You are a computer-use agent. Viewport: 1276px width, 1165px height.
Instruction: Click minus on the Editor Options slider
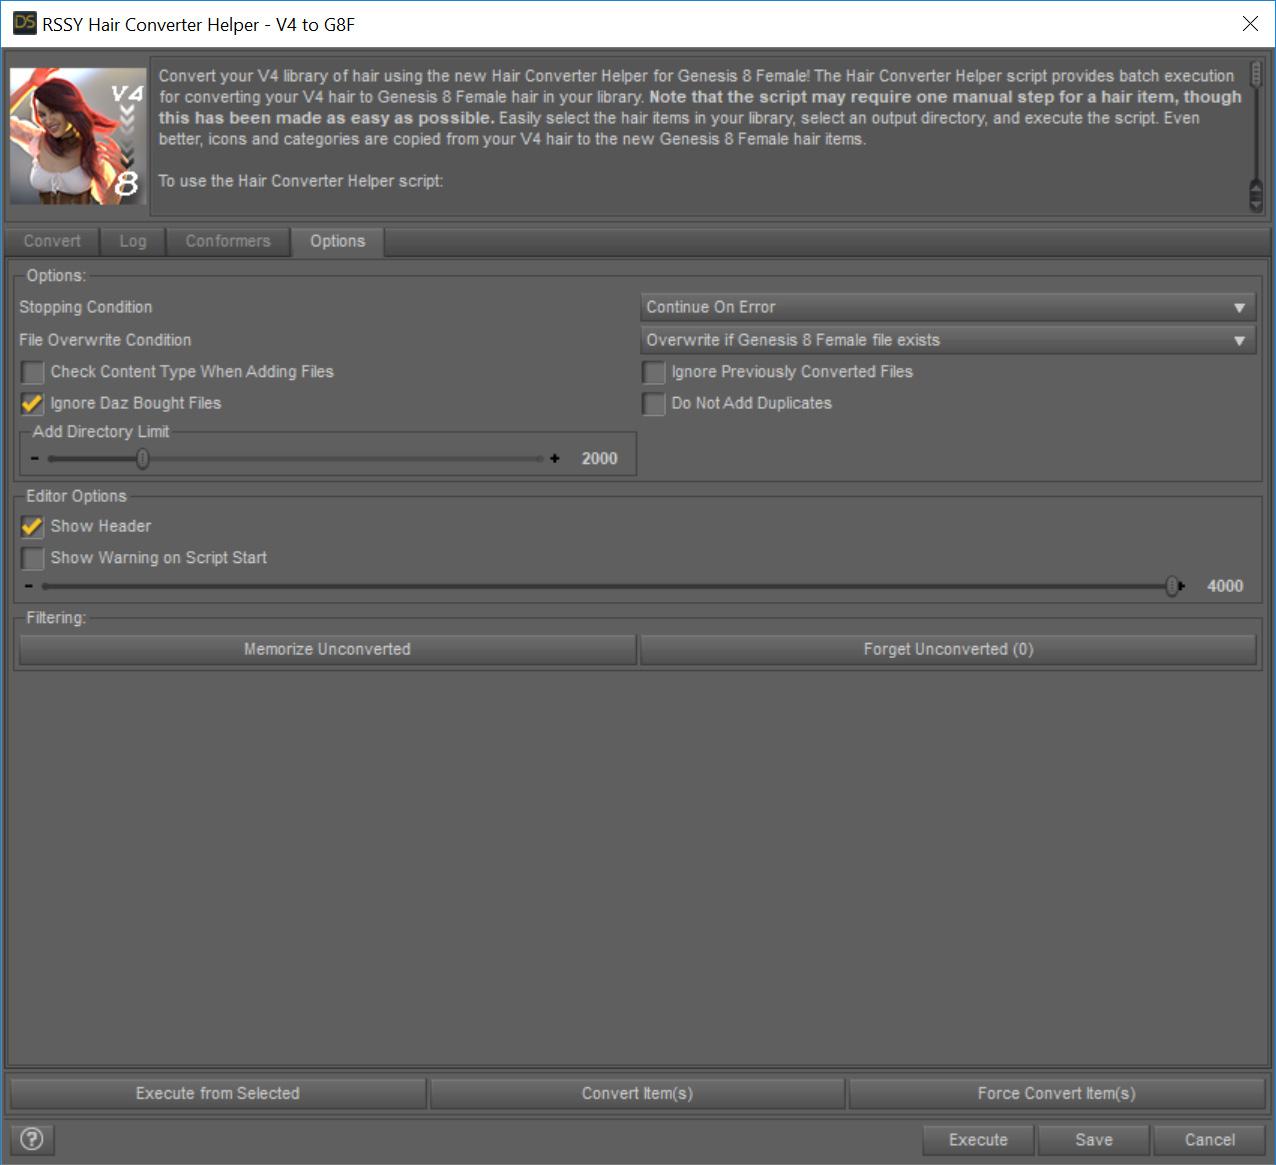coord(29,587)
